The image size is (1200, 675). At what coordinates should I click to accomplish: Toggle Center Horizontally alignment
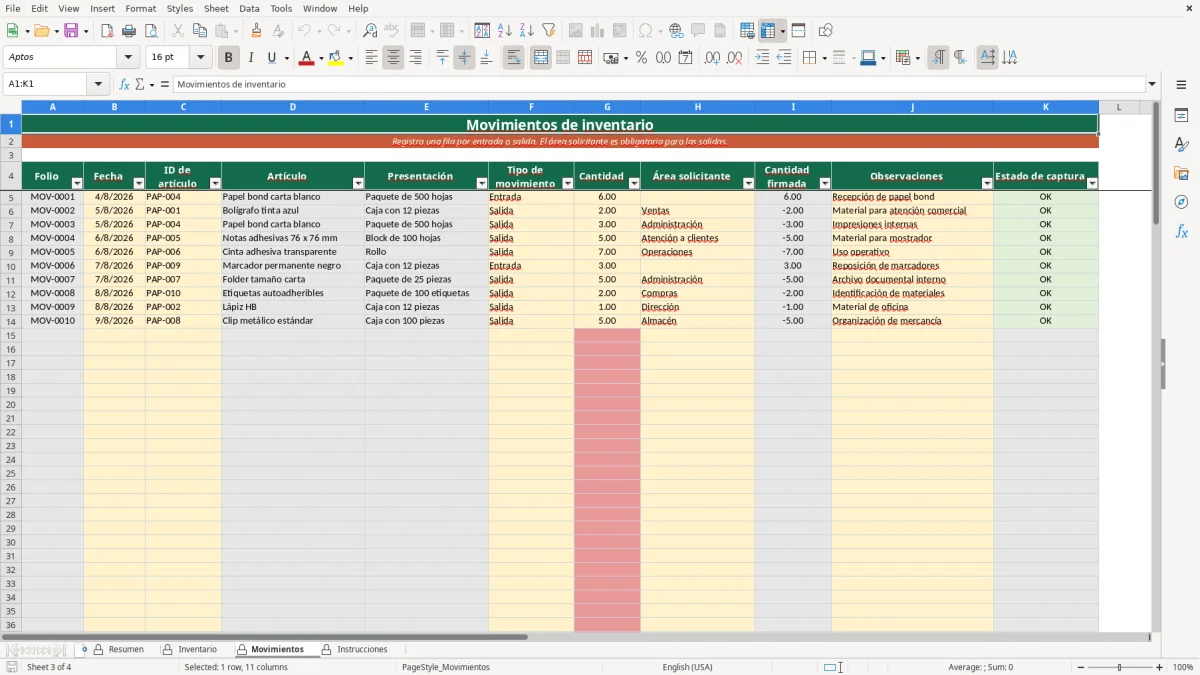[x=393, y=58]
